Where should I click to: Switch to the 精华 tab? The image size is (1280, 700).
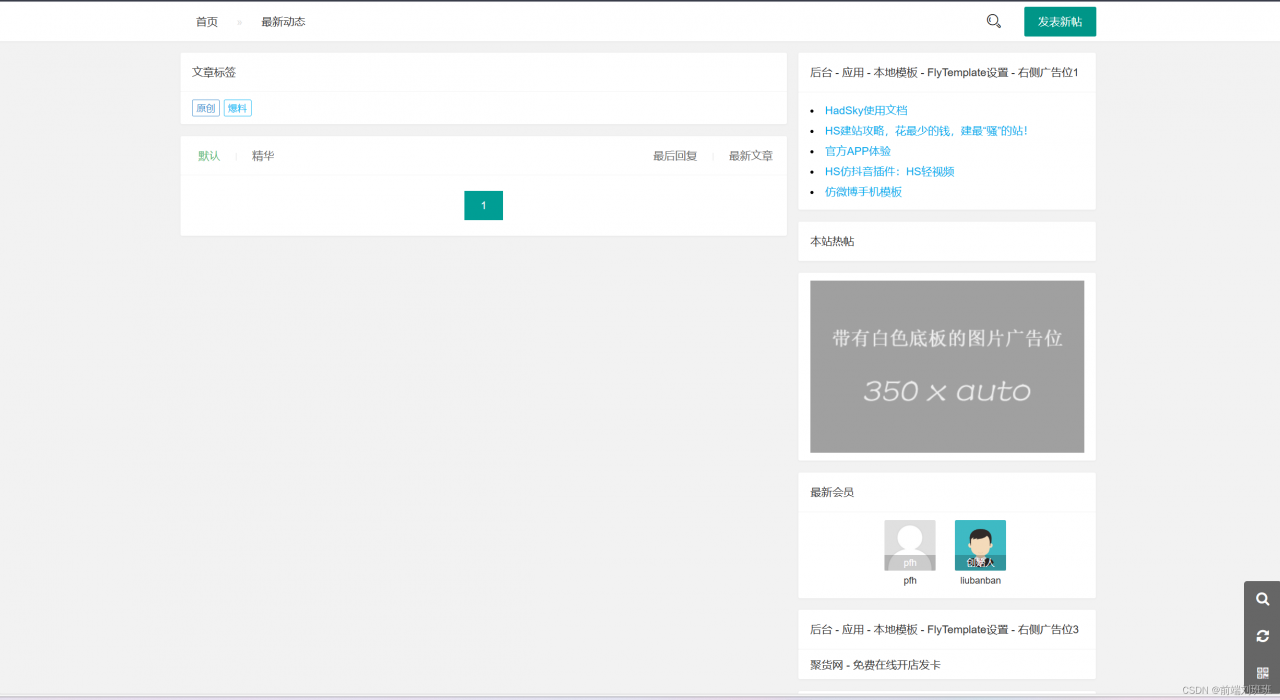coord(262,155)
